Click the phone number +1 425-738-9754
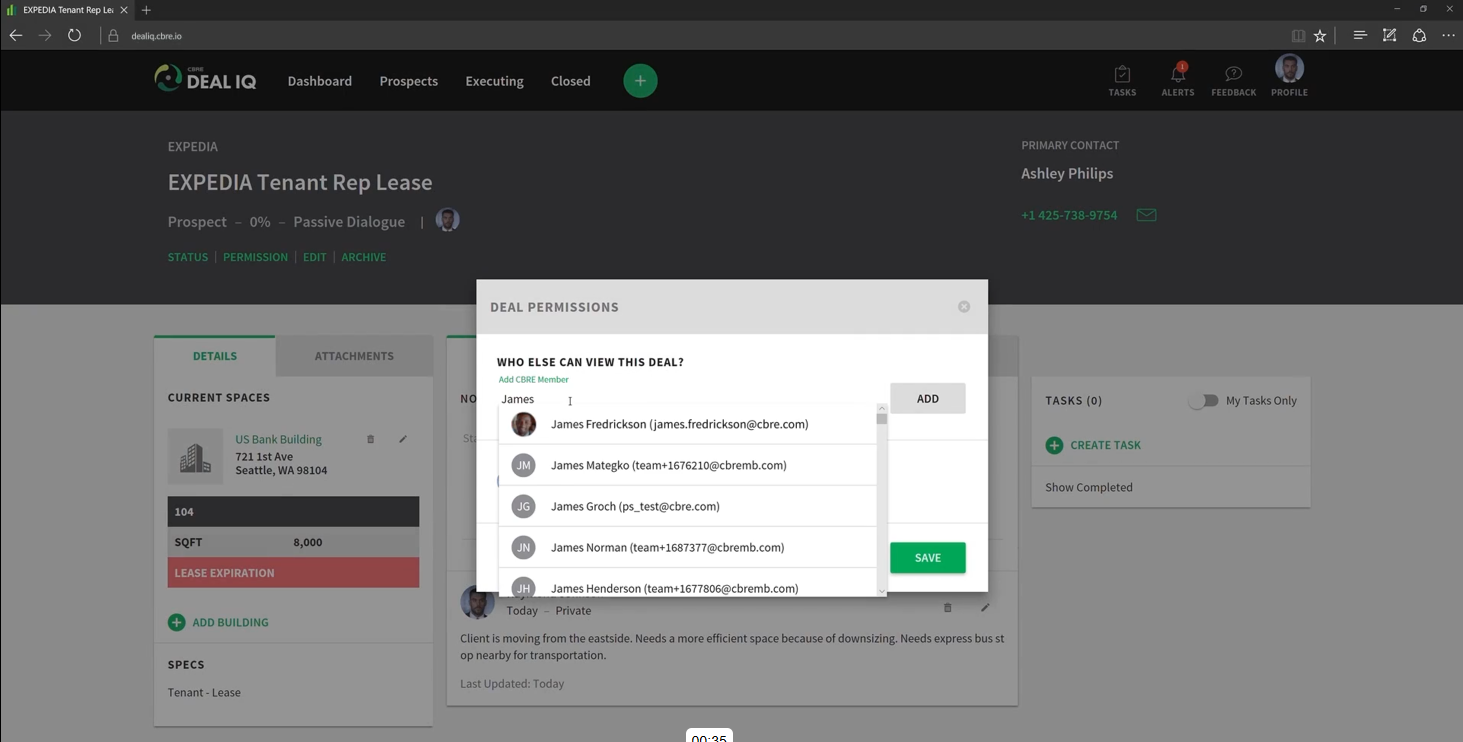Image resolution: width=1463 pixels, height=742 pixels. (1069, 215)
